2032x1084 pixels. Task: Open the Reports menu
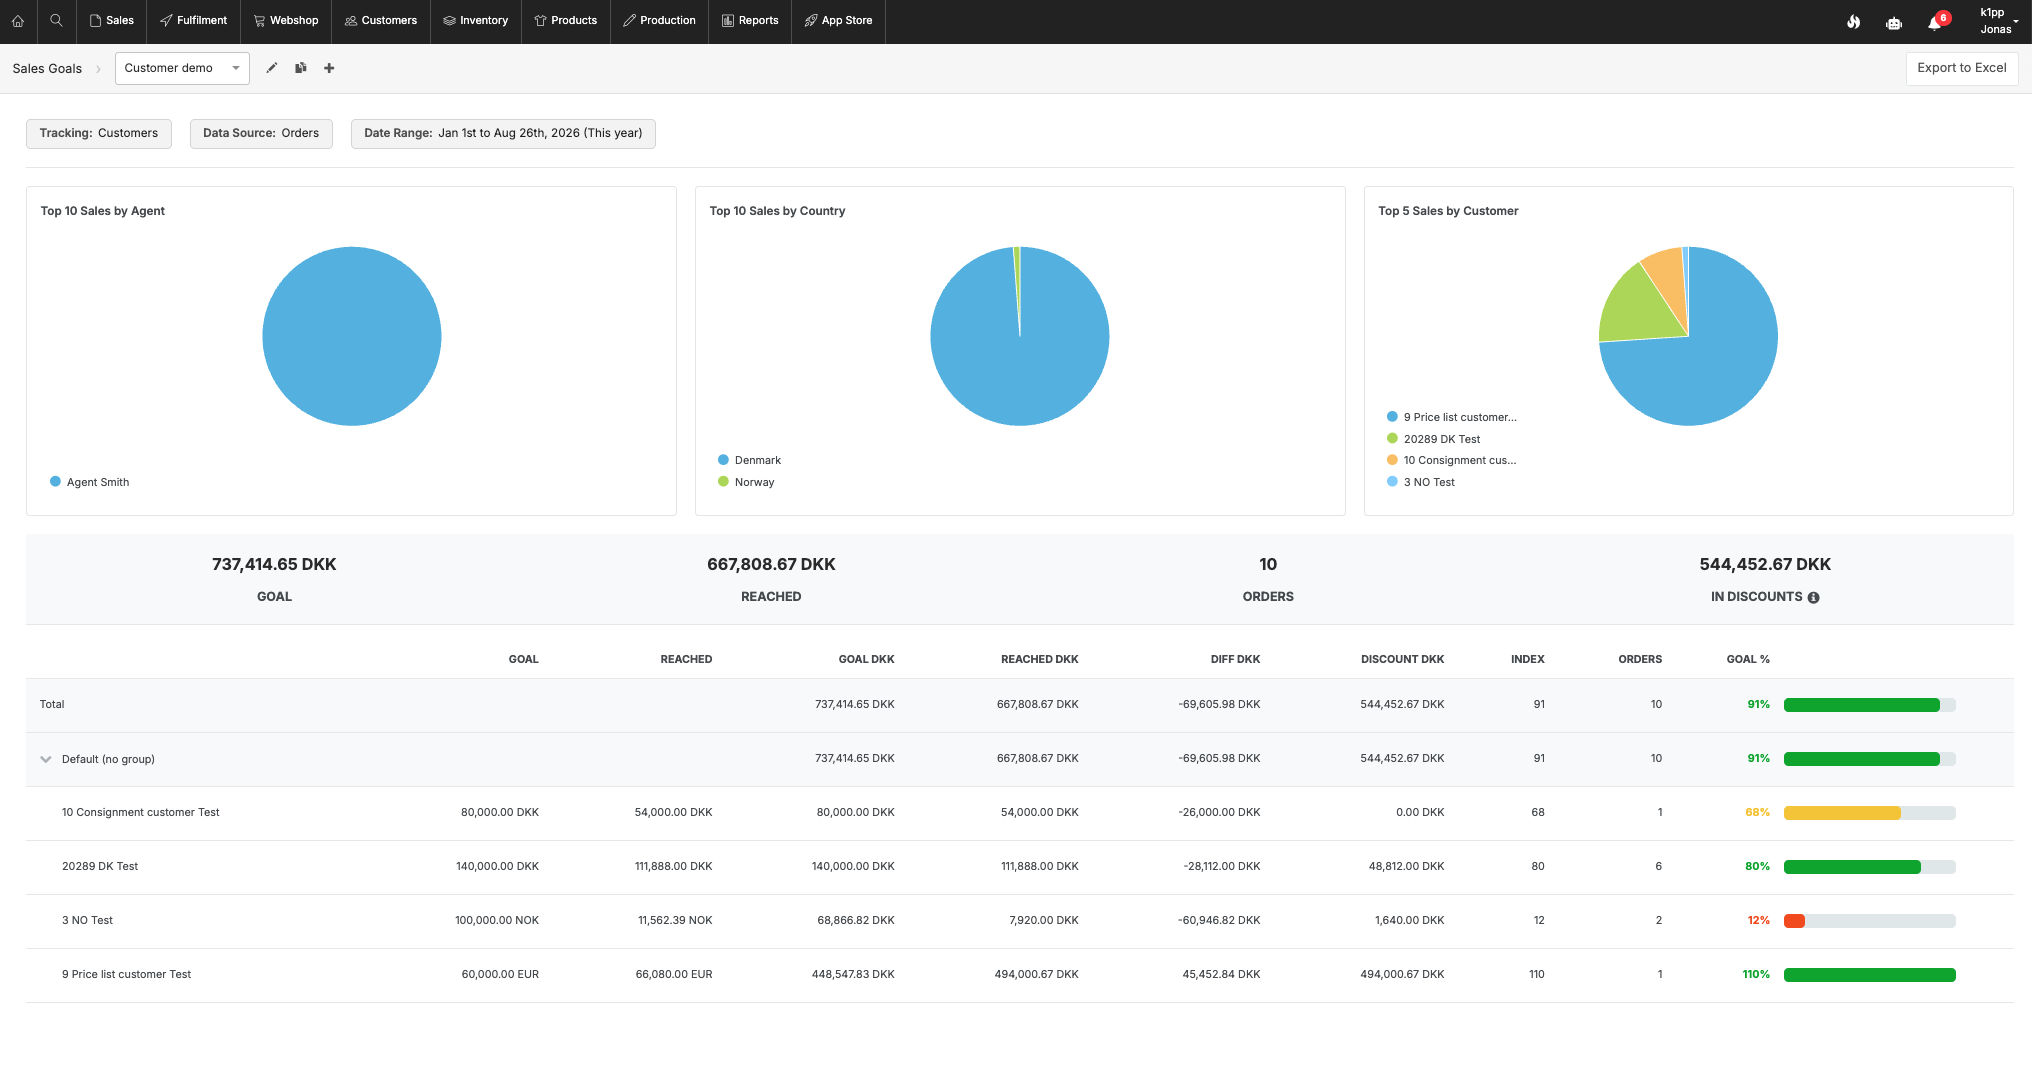[750, 21]
